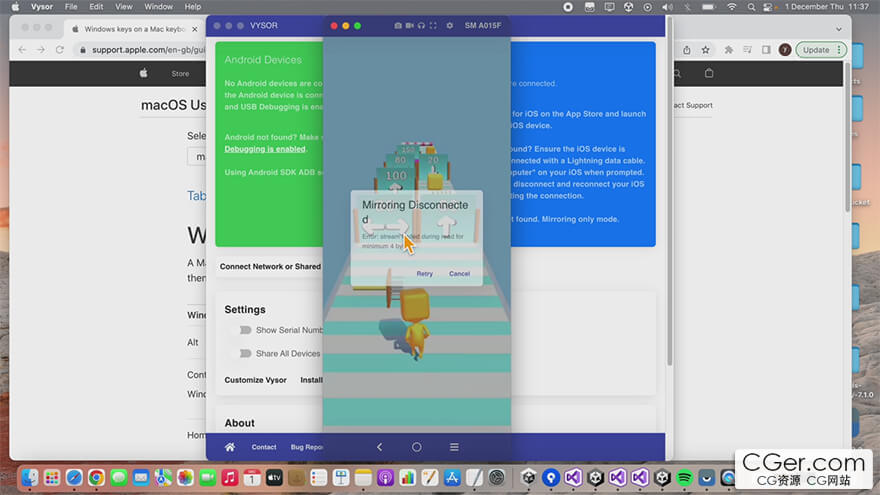Tap the Android recent apps button
The width and height of the screenshot is (880, 495).
[x=454, y=447]
